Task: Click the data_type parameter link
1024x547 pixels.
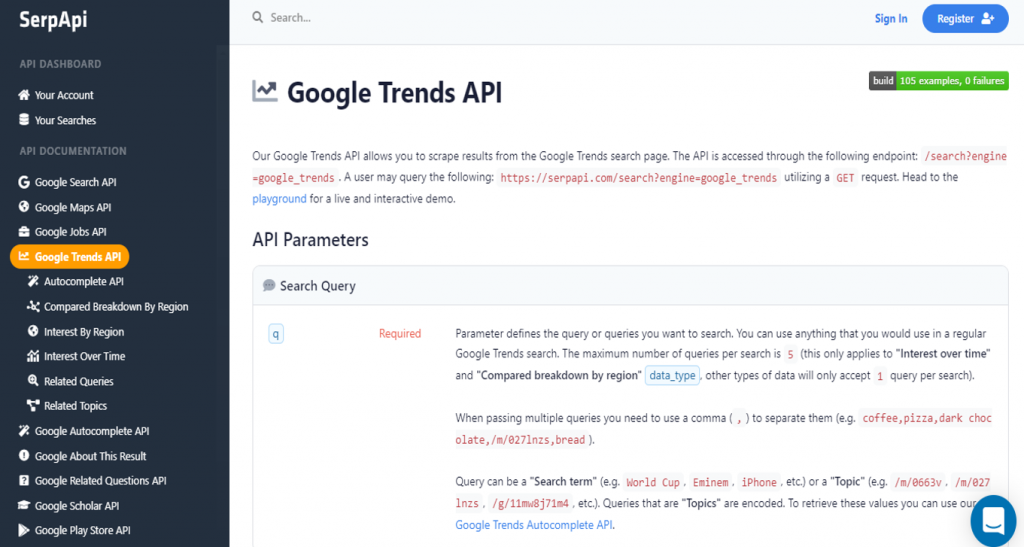Action: pos(672,375)
